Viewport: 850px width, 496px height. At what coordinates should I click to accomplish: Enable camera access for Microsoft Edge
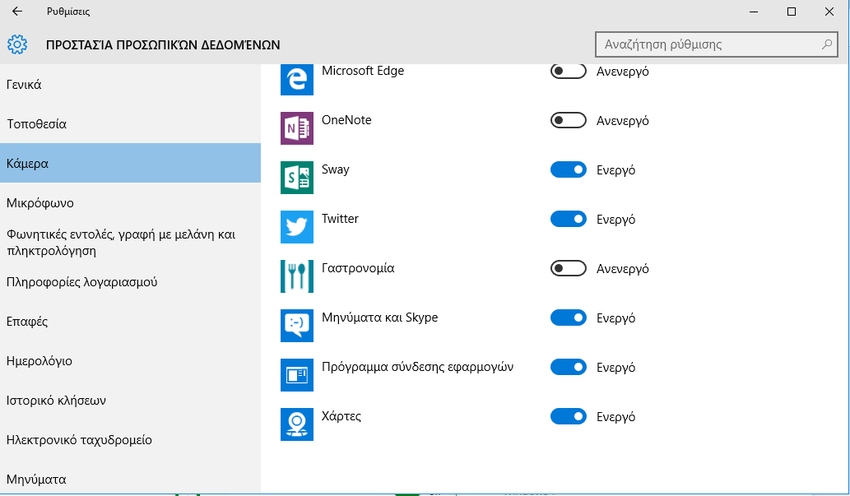click(x=568, y=72)
